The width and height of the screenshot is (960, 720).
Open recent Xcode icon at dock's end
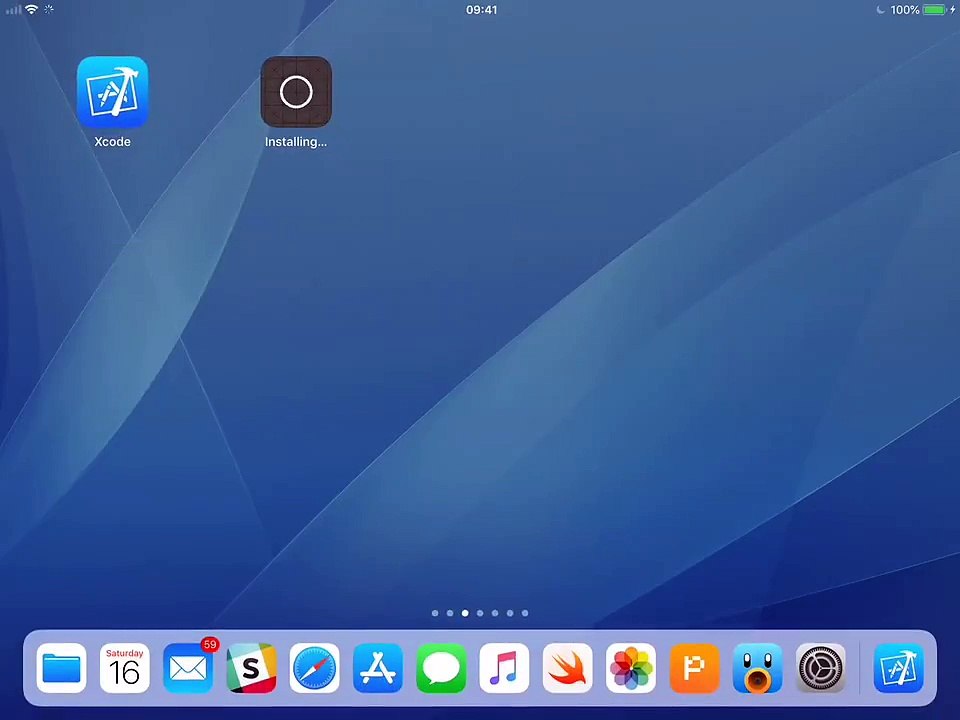click(x=898, y=668)
